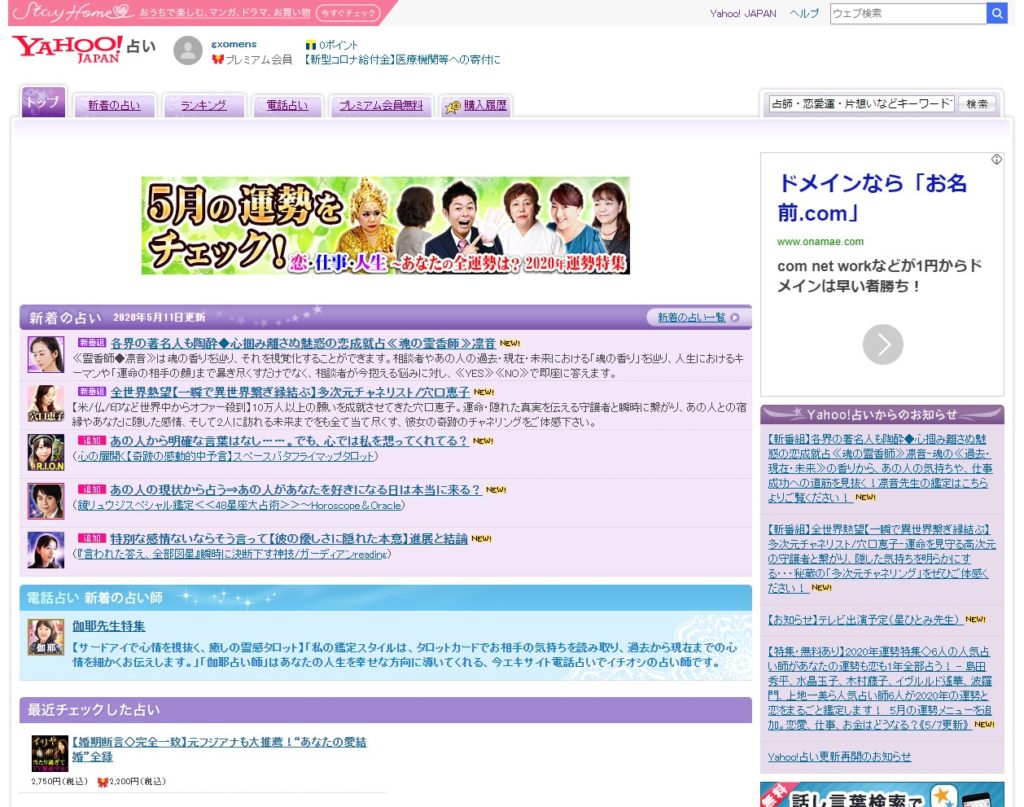Click the 話し言葉検索 banner ad

(x=882, y=795)
